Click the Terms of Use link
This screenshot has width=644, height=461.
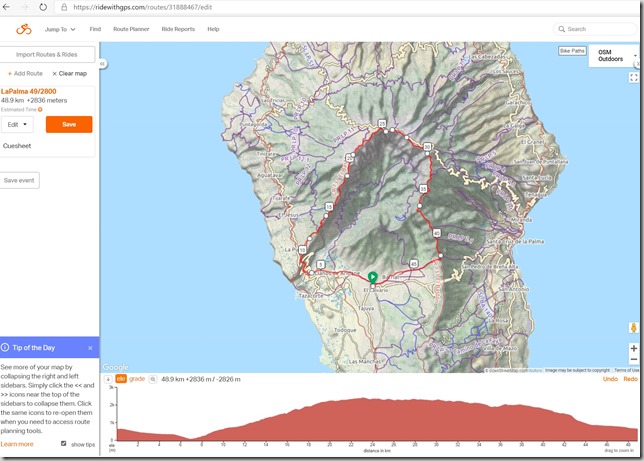coord(626,370)
